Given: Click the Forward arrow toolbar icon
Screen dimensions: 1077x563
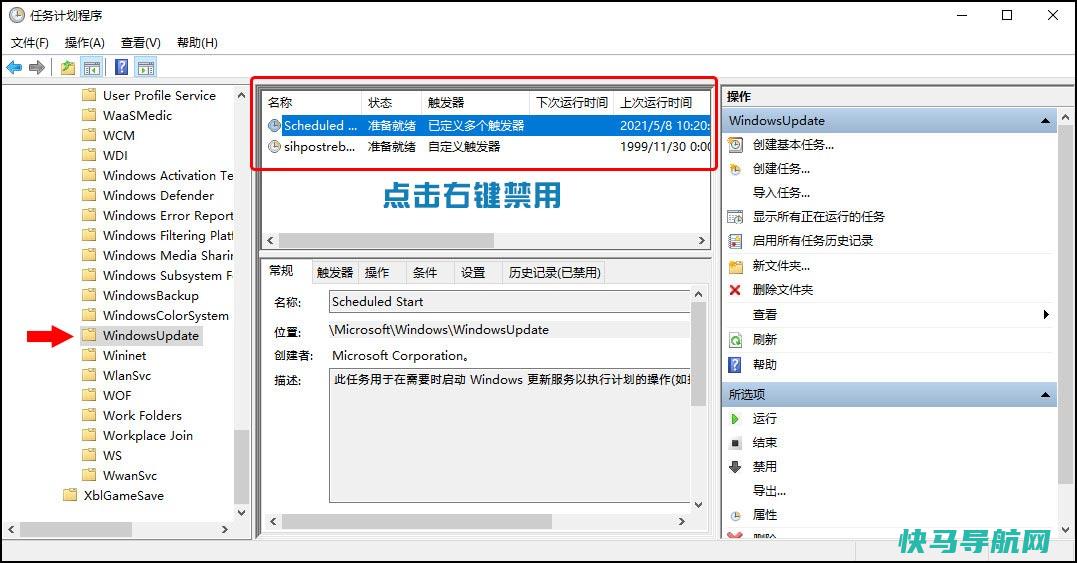Looking at the screenshot, I should click(37, 67).
